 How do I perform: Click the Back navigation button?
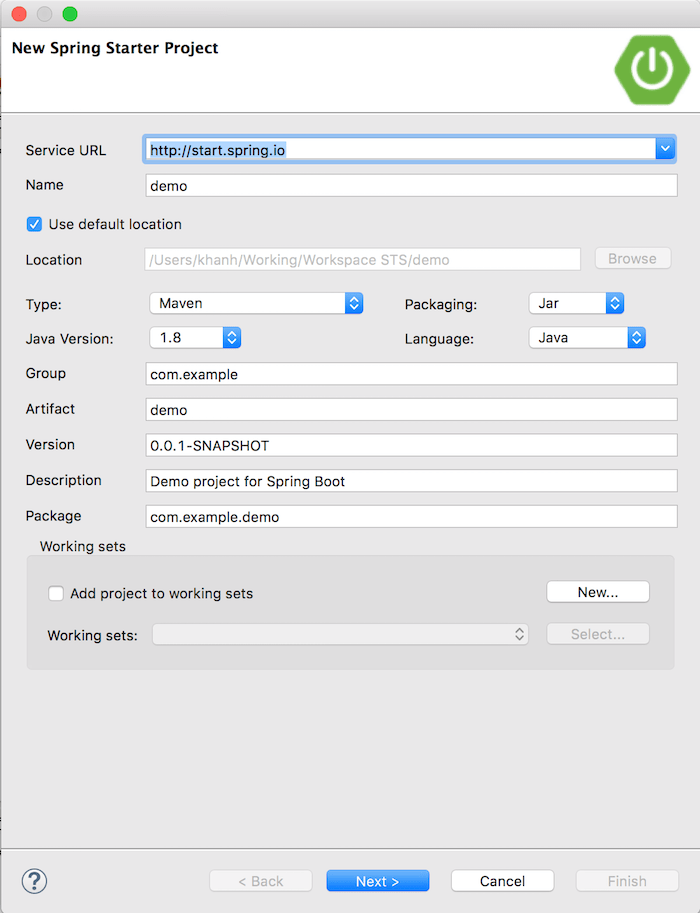point(260,880)
